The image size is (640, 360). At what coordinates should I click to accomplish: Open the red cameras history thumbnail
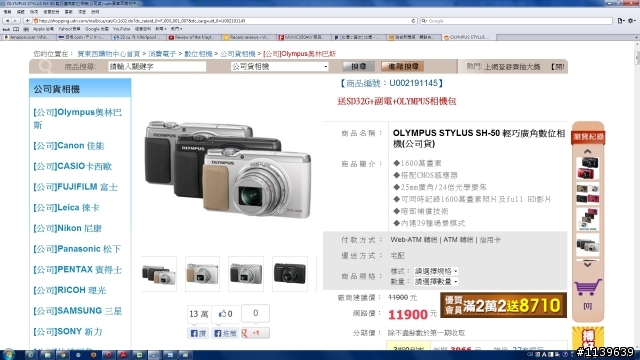[x=587, y=168]
